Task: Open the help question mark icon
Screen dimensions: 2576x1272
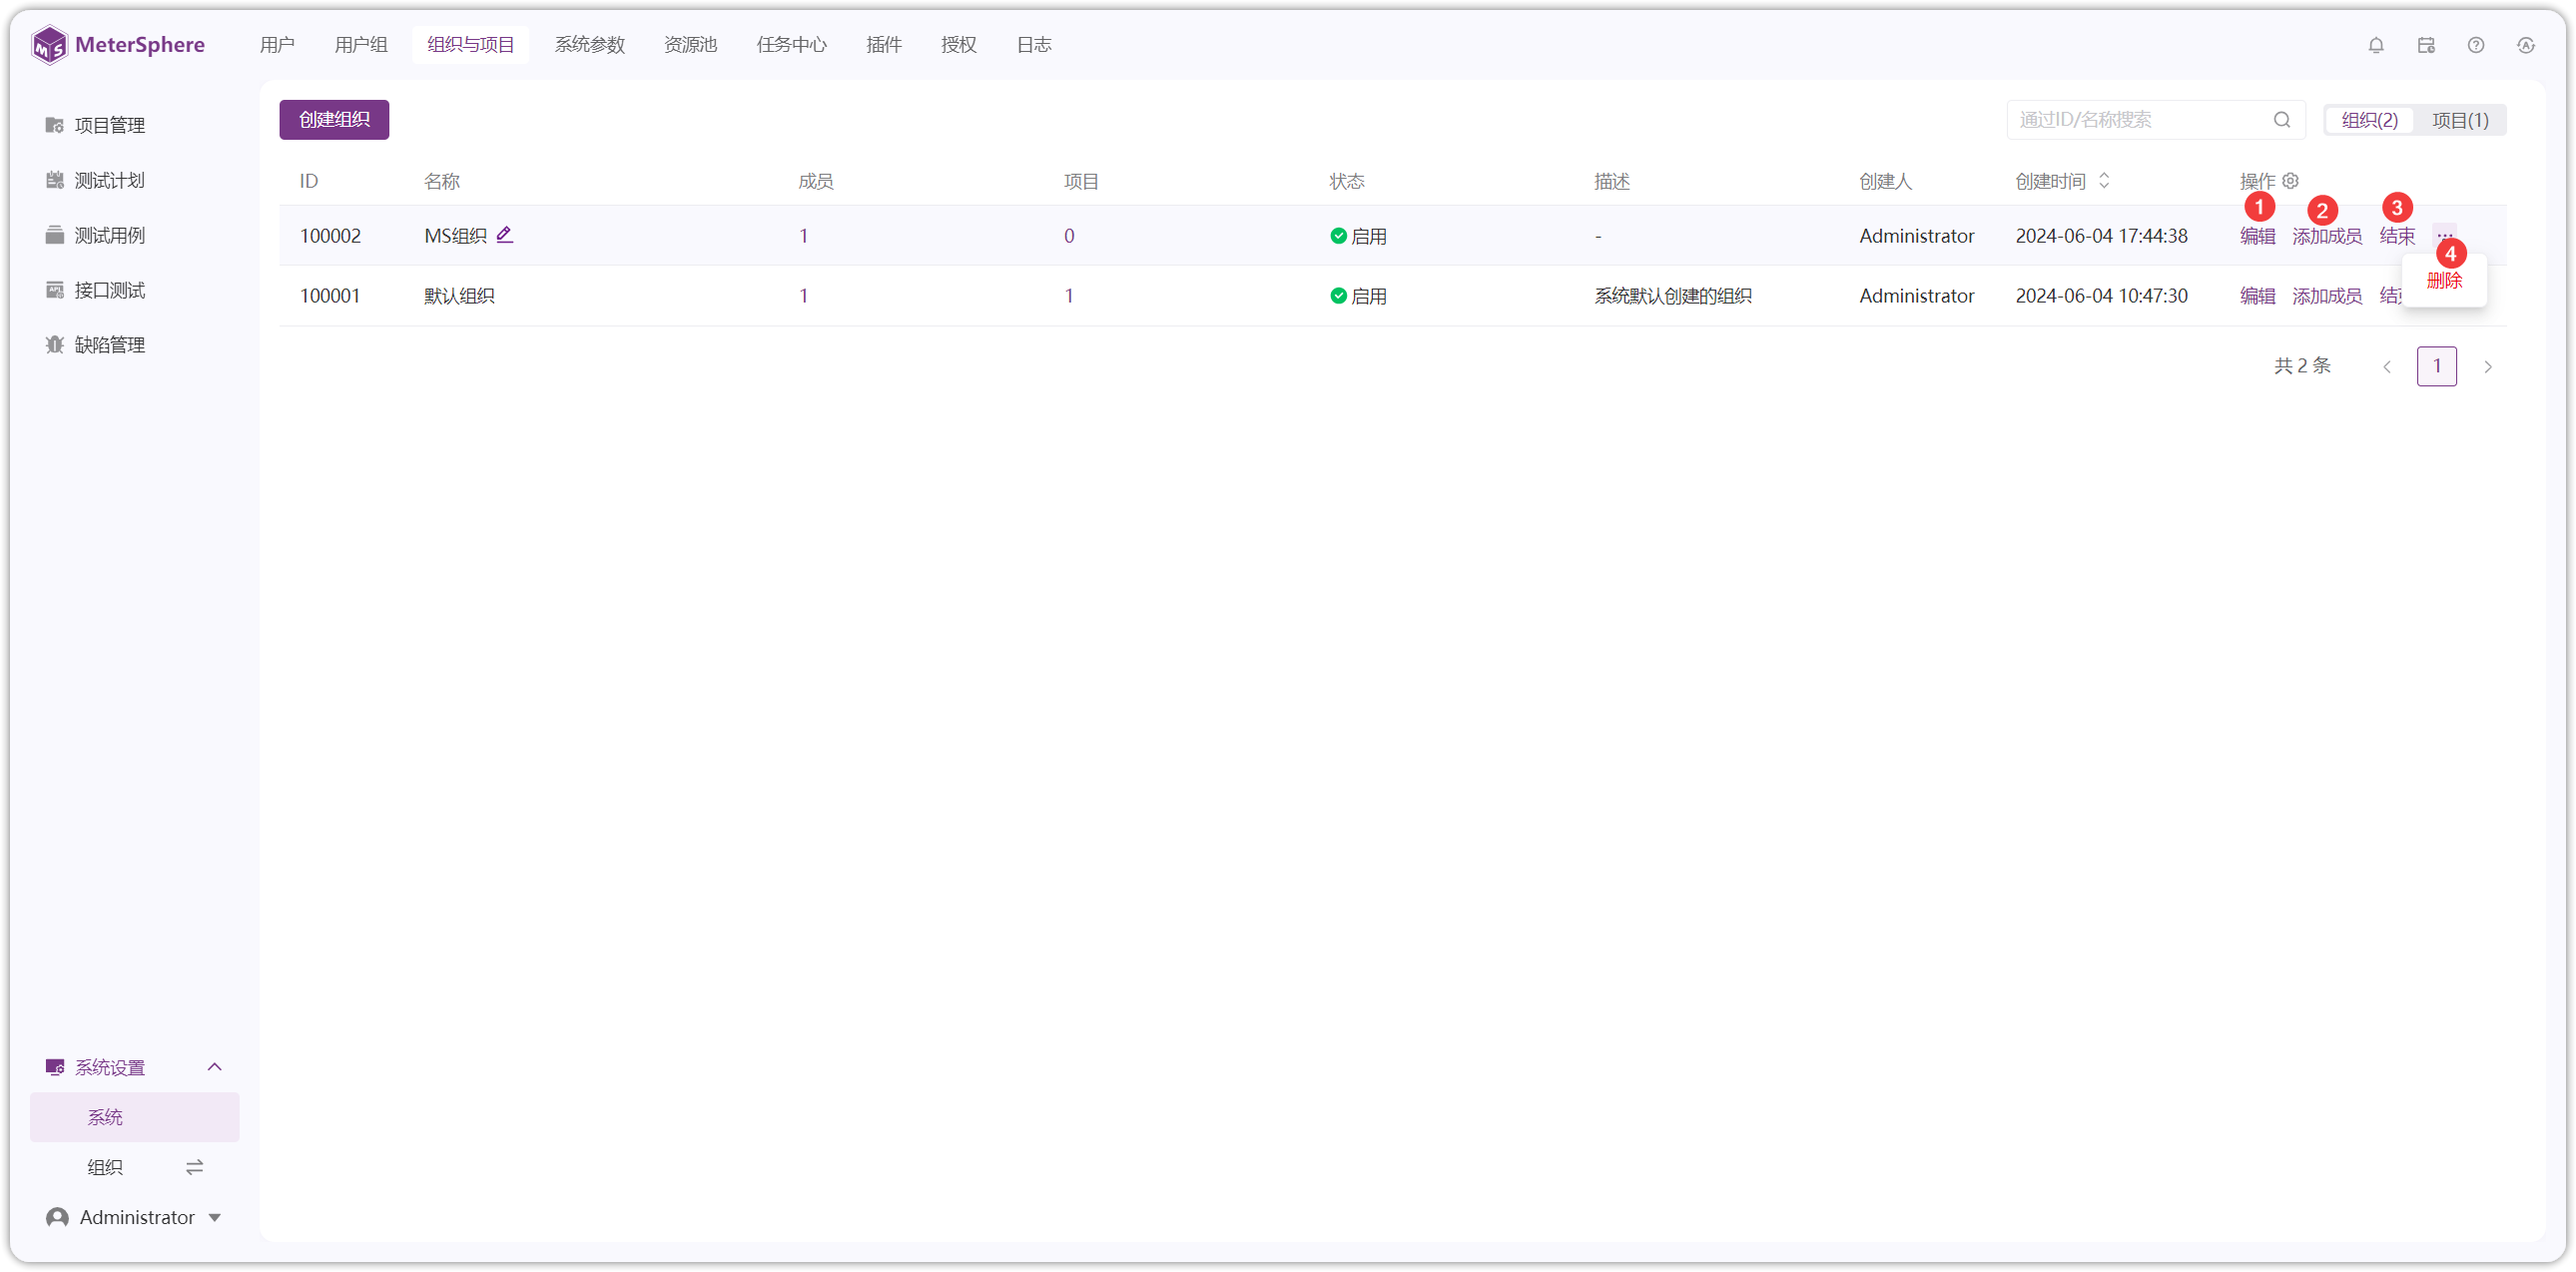Action: (x=2476, y=45)
